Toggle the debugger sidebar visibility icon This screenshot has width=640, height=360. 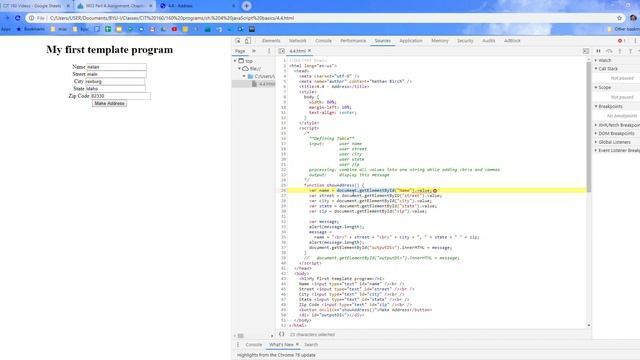[586, 51]
